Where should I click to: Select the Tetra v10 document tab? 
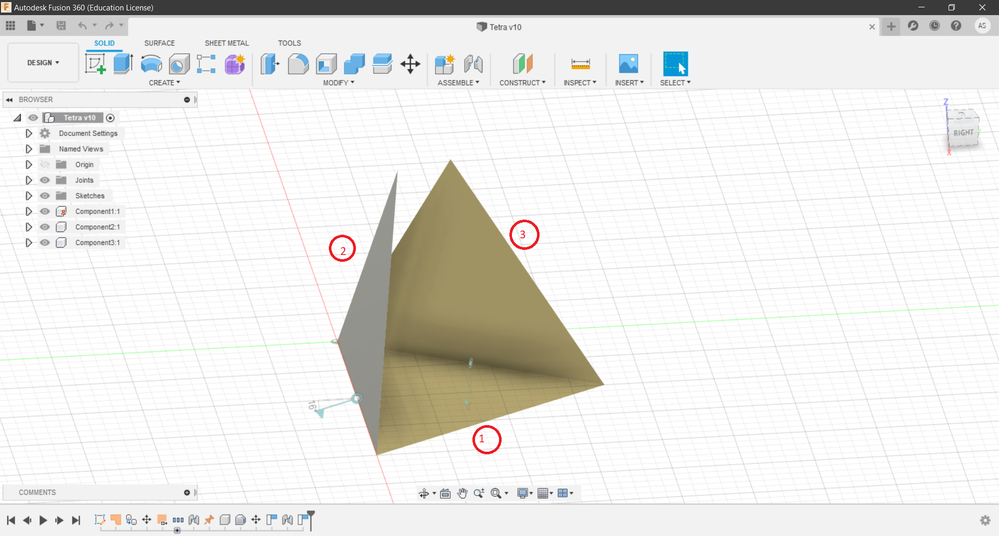[500, 27]
